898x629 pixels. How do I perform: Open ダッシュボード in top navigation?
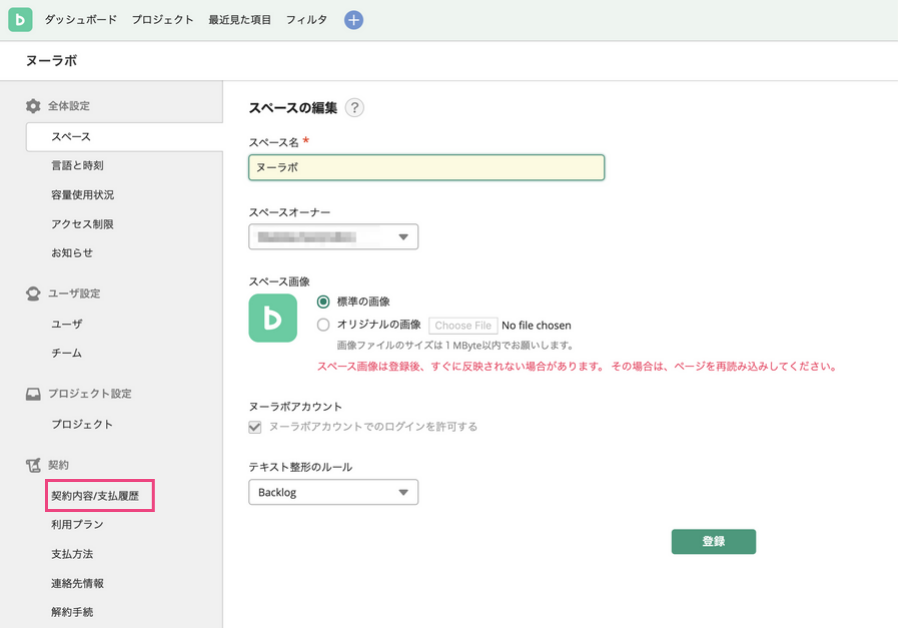(x=81, y=19)
